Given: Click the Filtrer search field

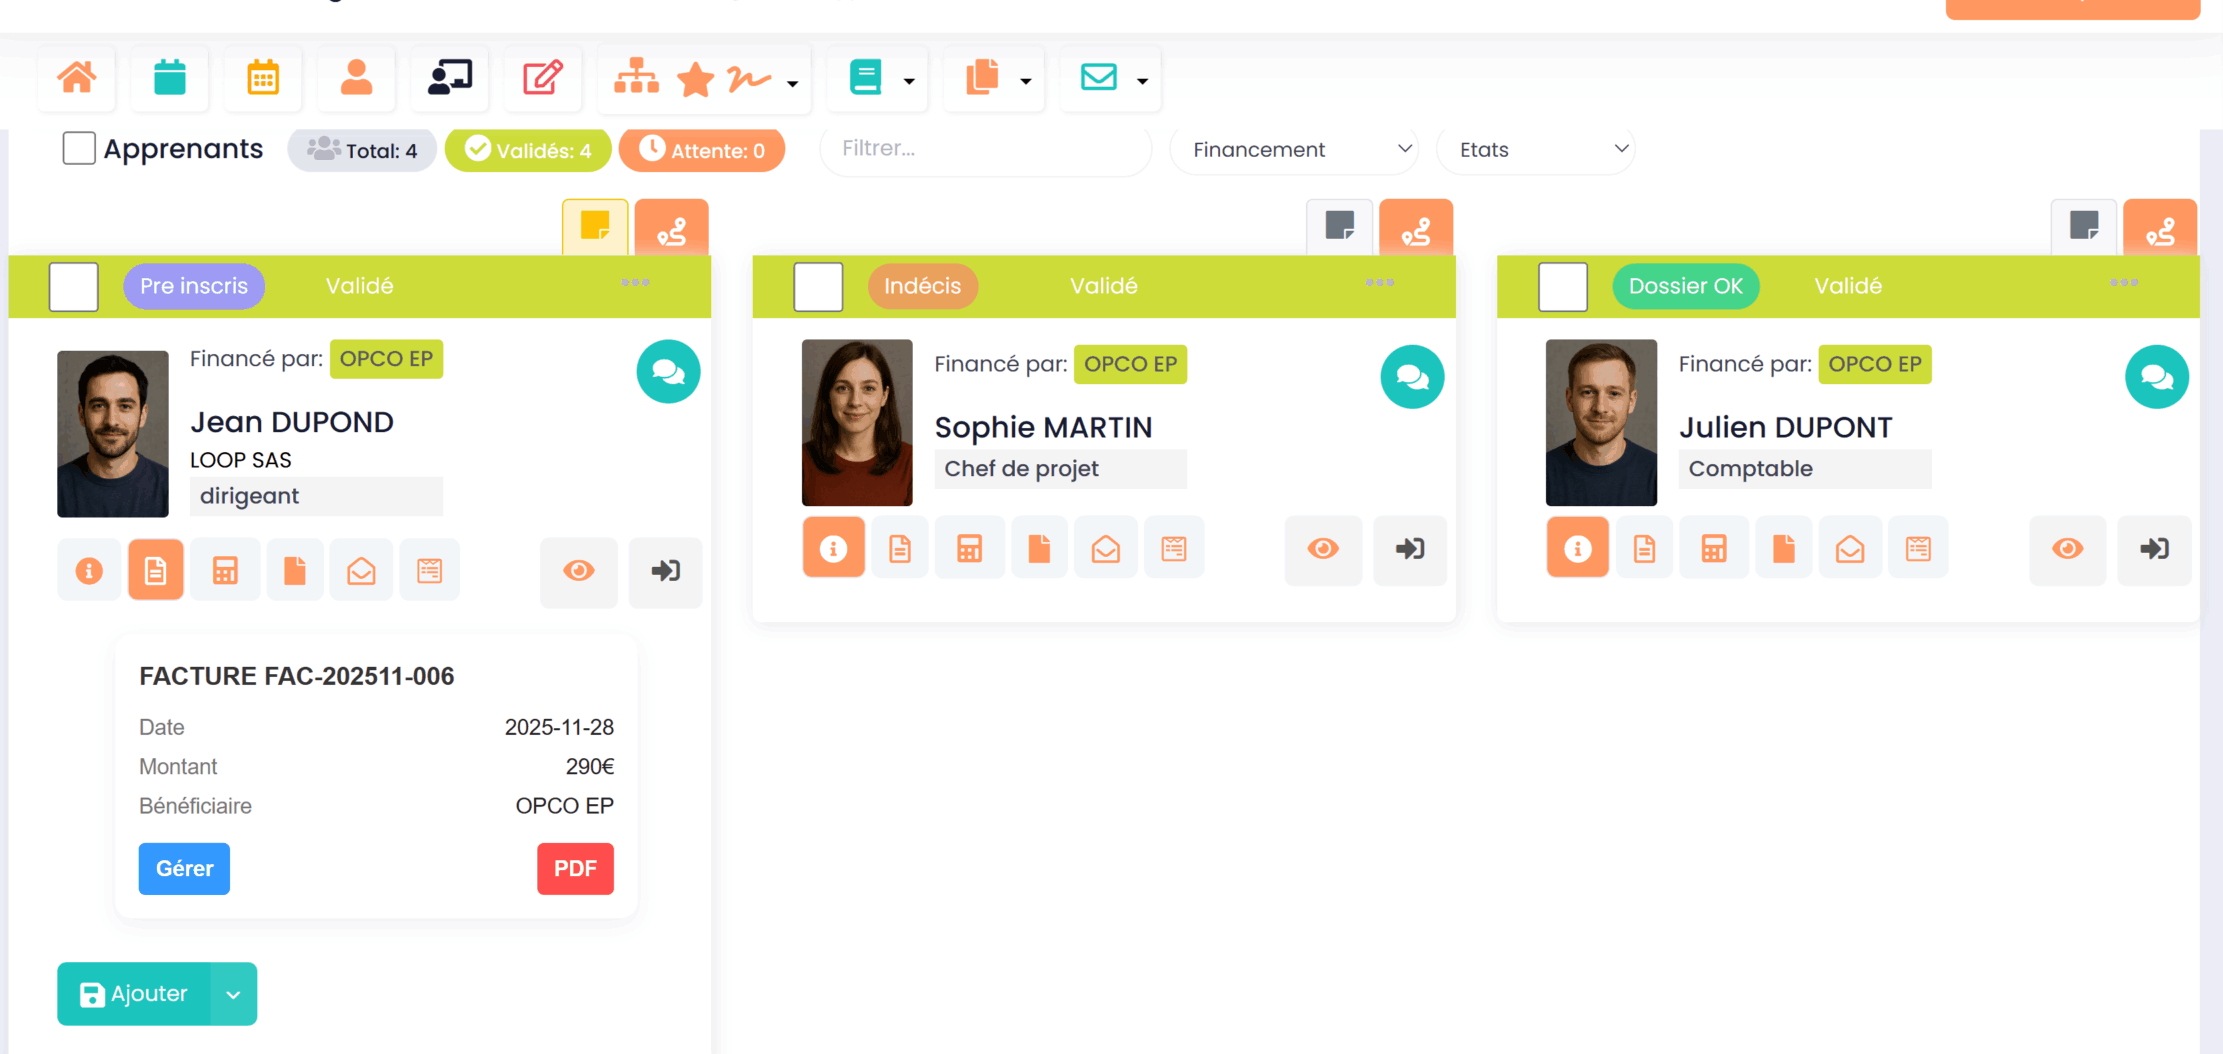Looking at the screenshot, I should tap(985, 149).
